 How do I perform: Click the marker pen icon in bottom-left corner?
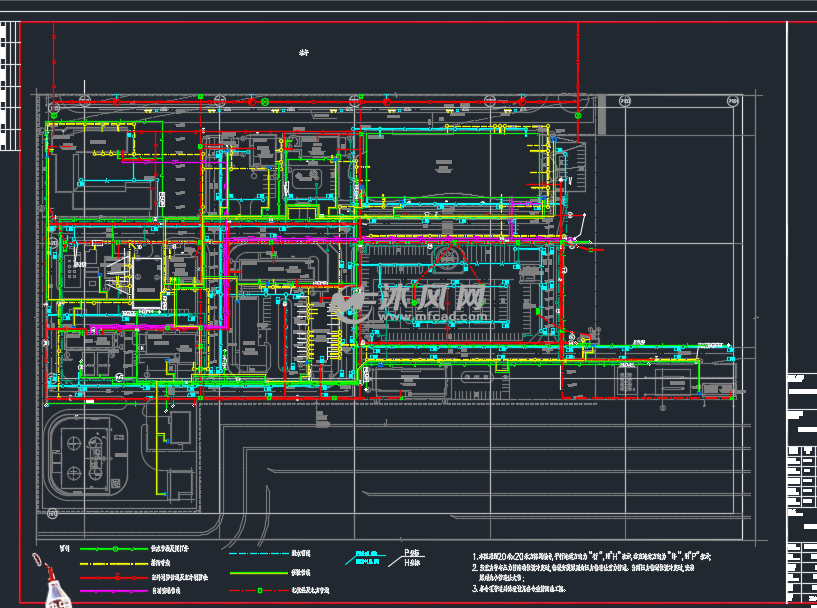pyautogui.click(x=50, y=583)
